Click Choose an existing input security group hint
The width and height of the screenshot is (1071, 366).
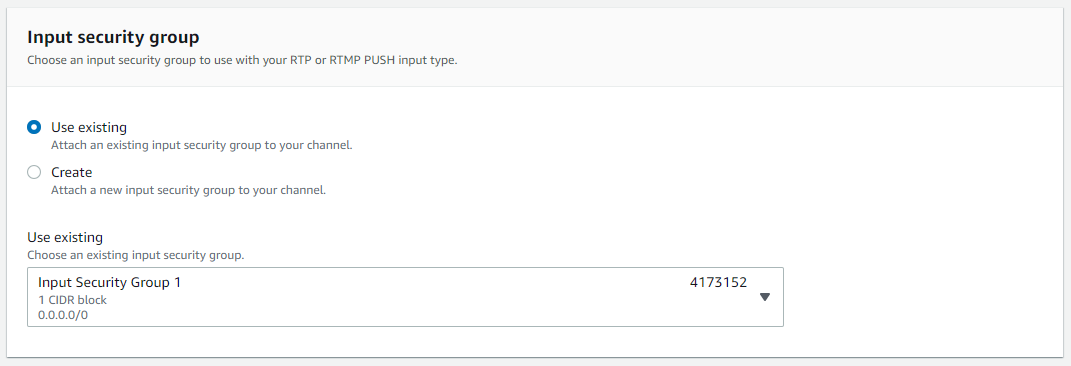coord(135,255)
